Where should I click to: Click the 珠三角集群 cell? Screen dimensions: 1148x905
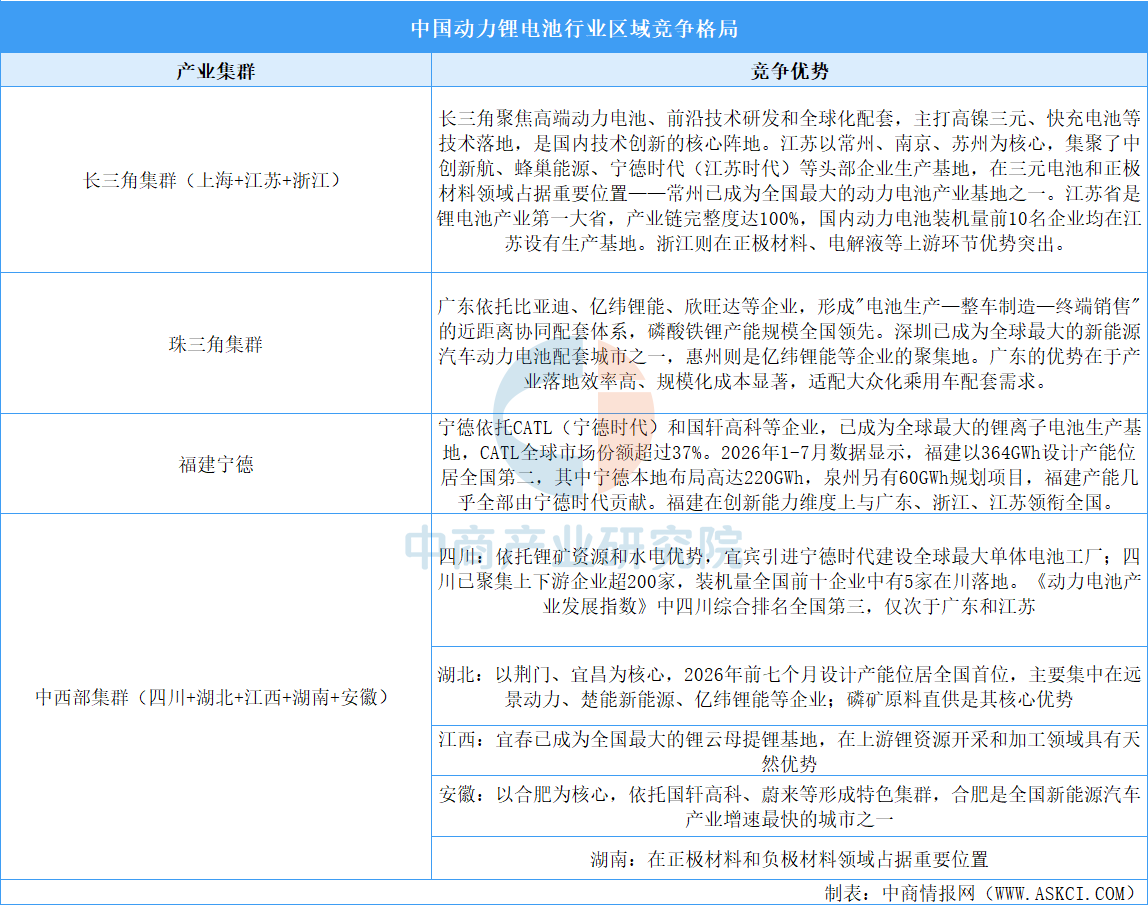coord(215,344)
